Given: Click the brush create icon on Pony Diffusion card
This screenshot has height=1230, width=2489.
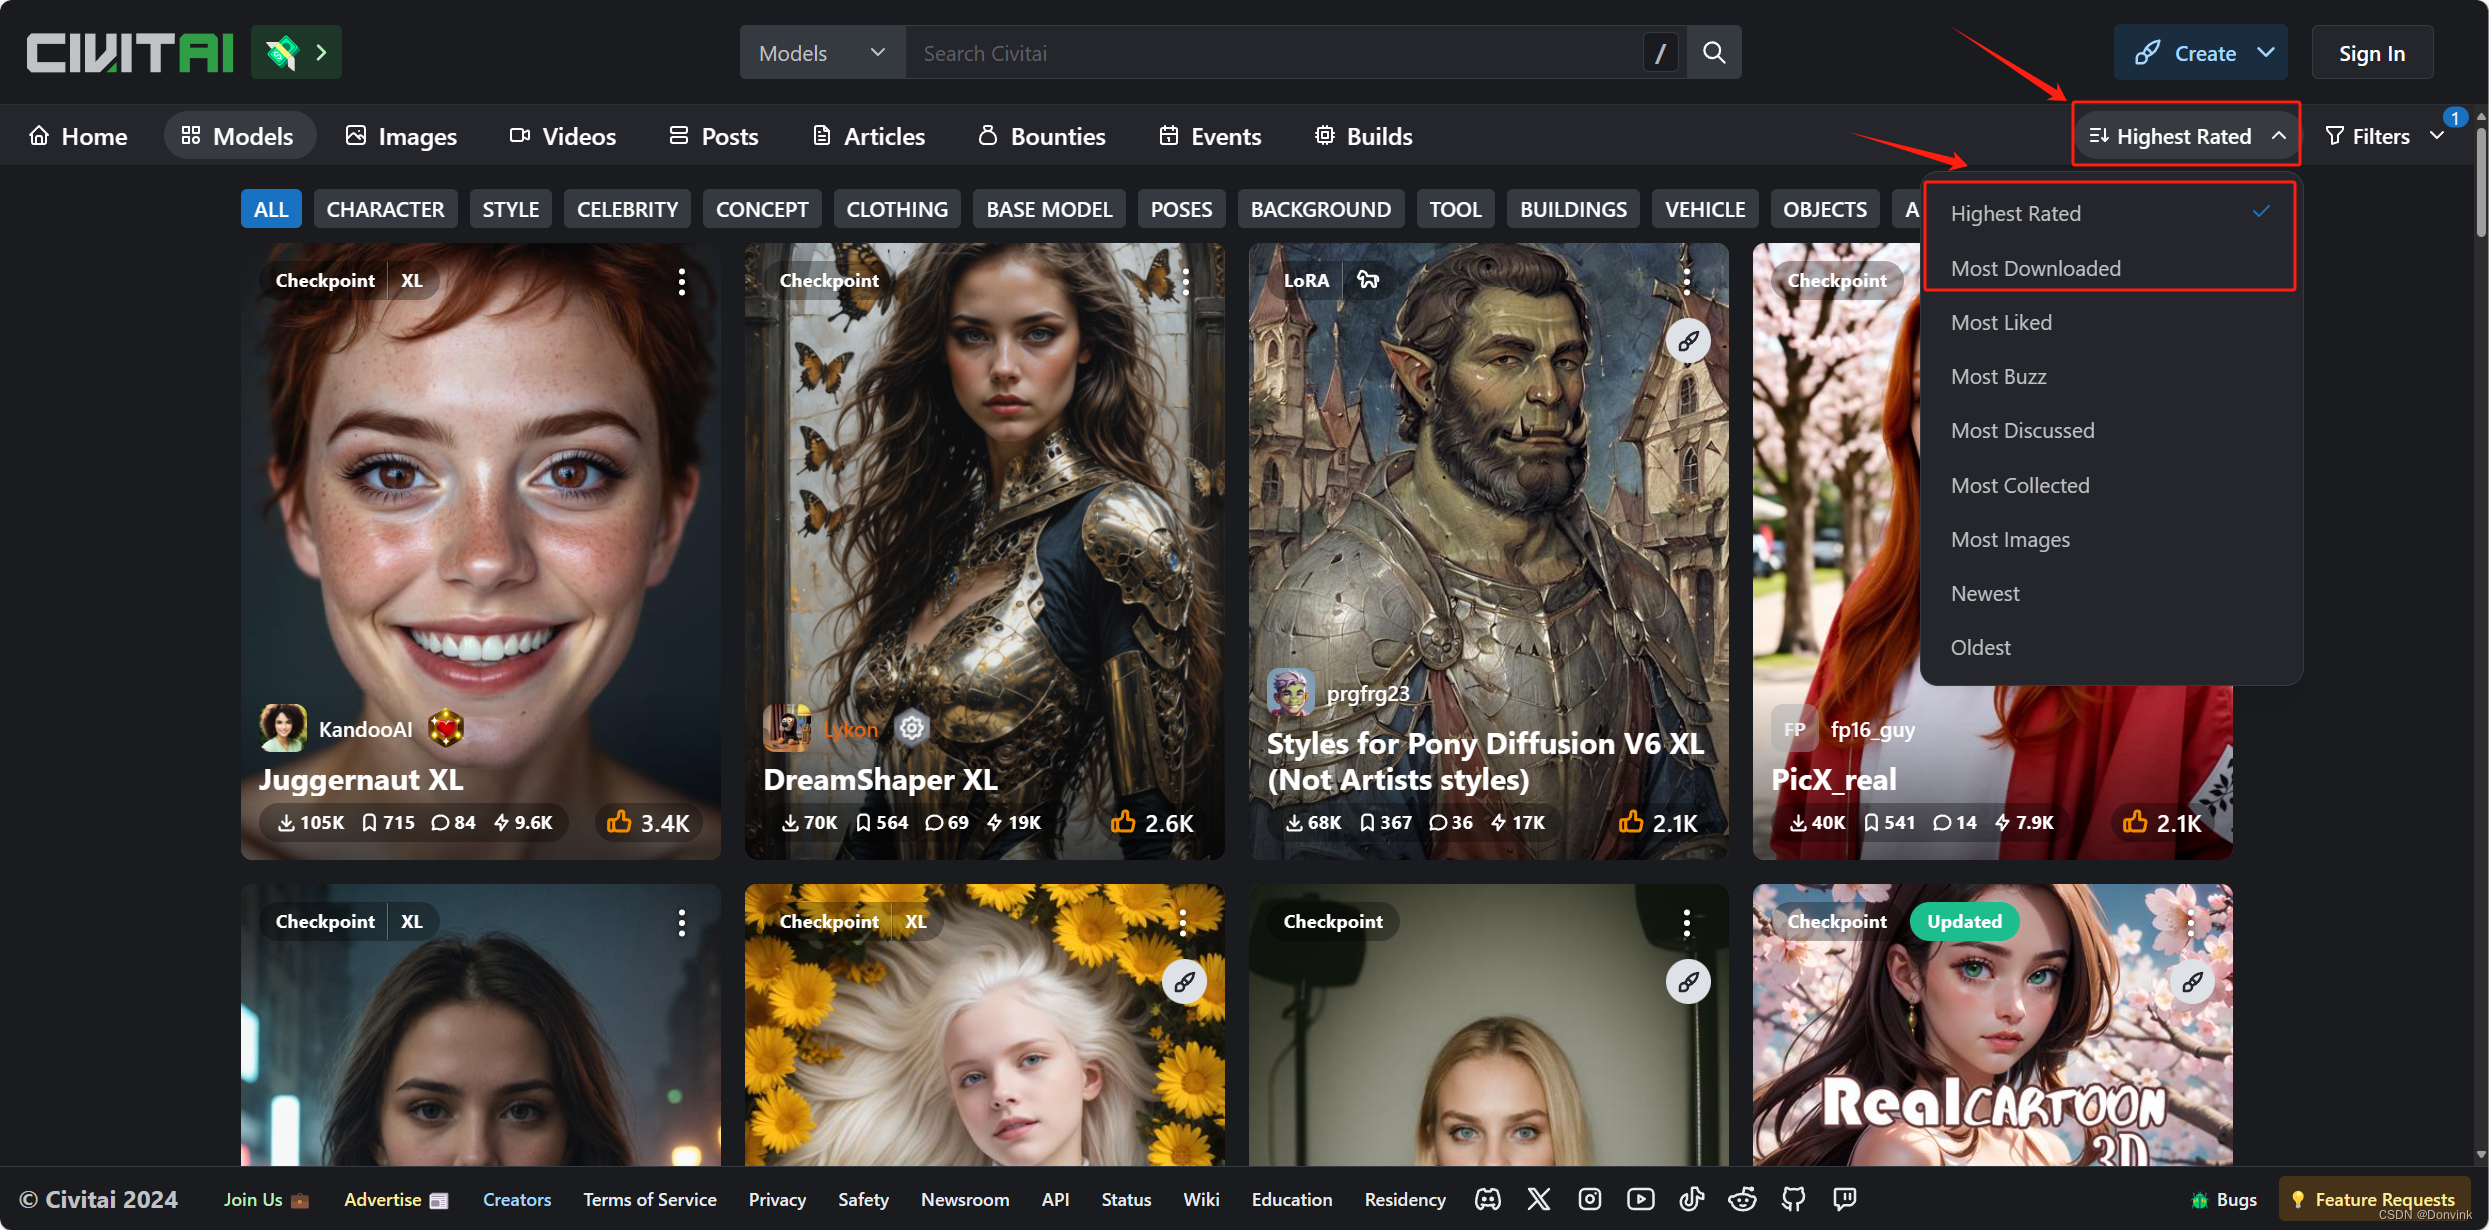Looking at the screenshot, I should (x=1688, y=341).
